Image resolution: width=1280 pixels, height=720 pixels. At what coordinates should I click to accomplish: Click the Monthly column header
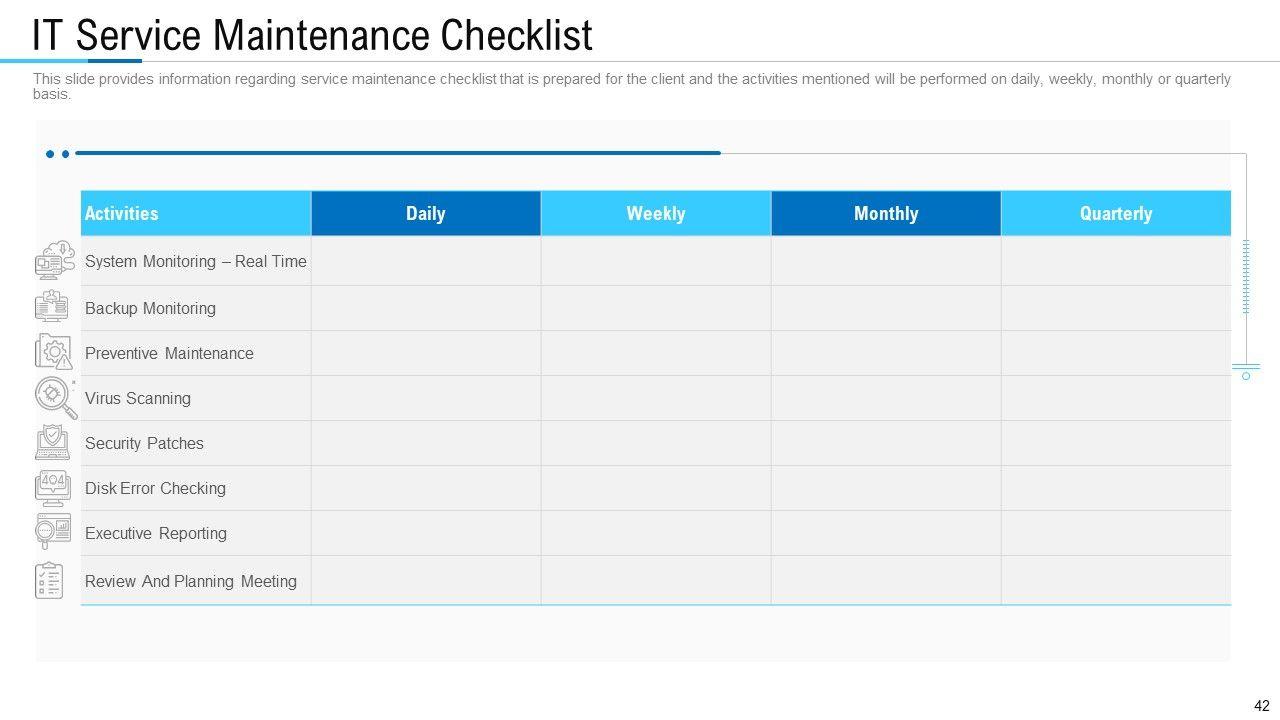coord(885,213)
